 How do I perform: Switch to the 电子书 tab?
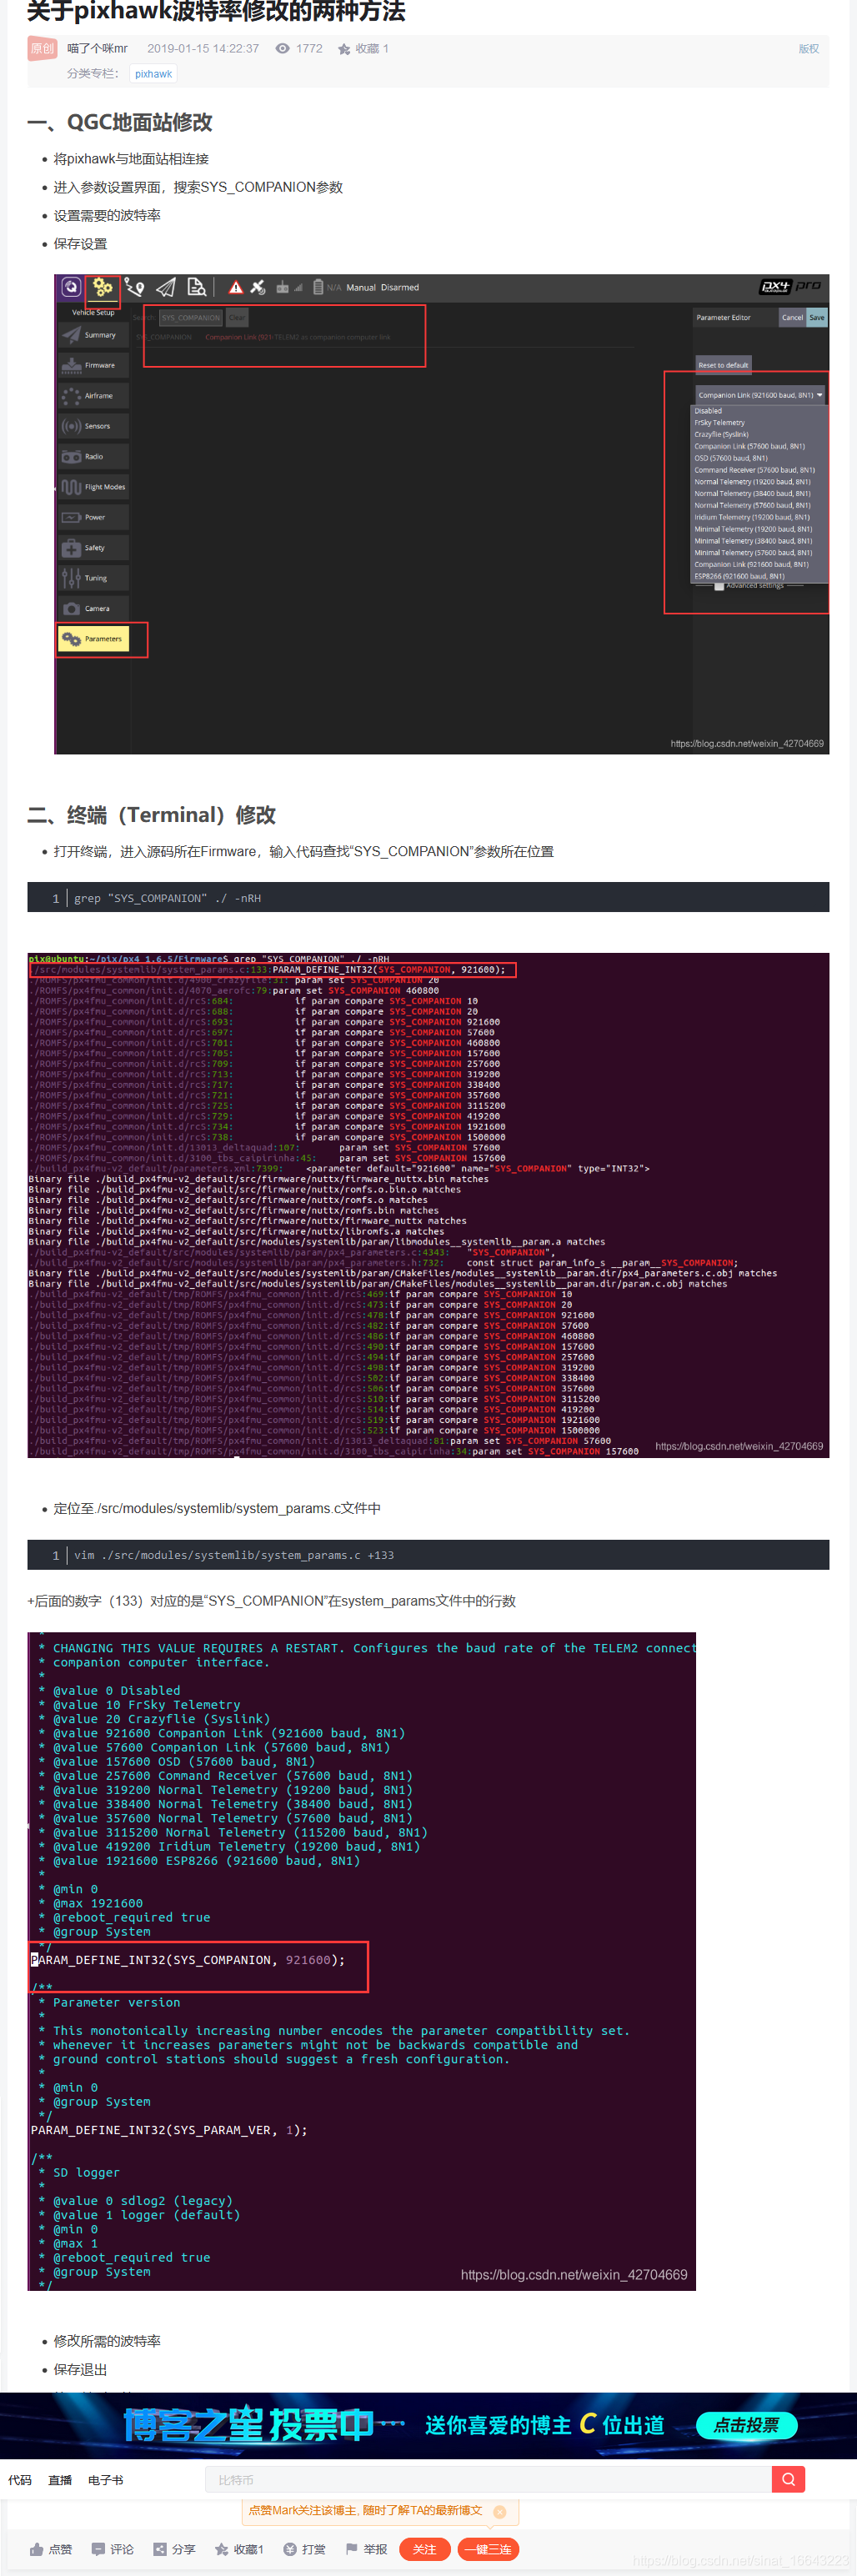point(106,2481)
